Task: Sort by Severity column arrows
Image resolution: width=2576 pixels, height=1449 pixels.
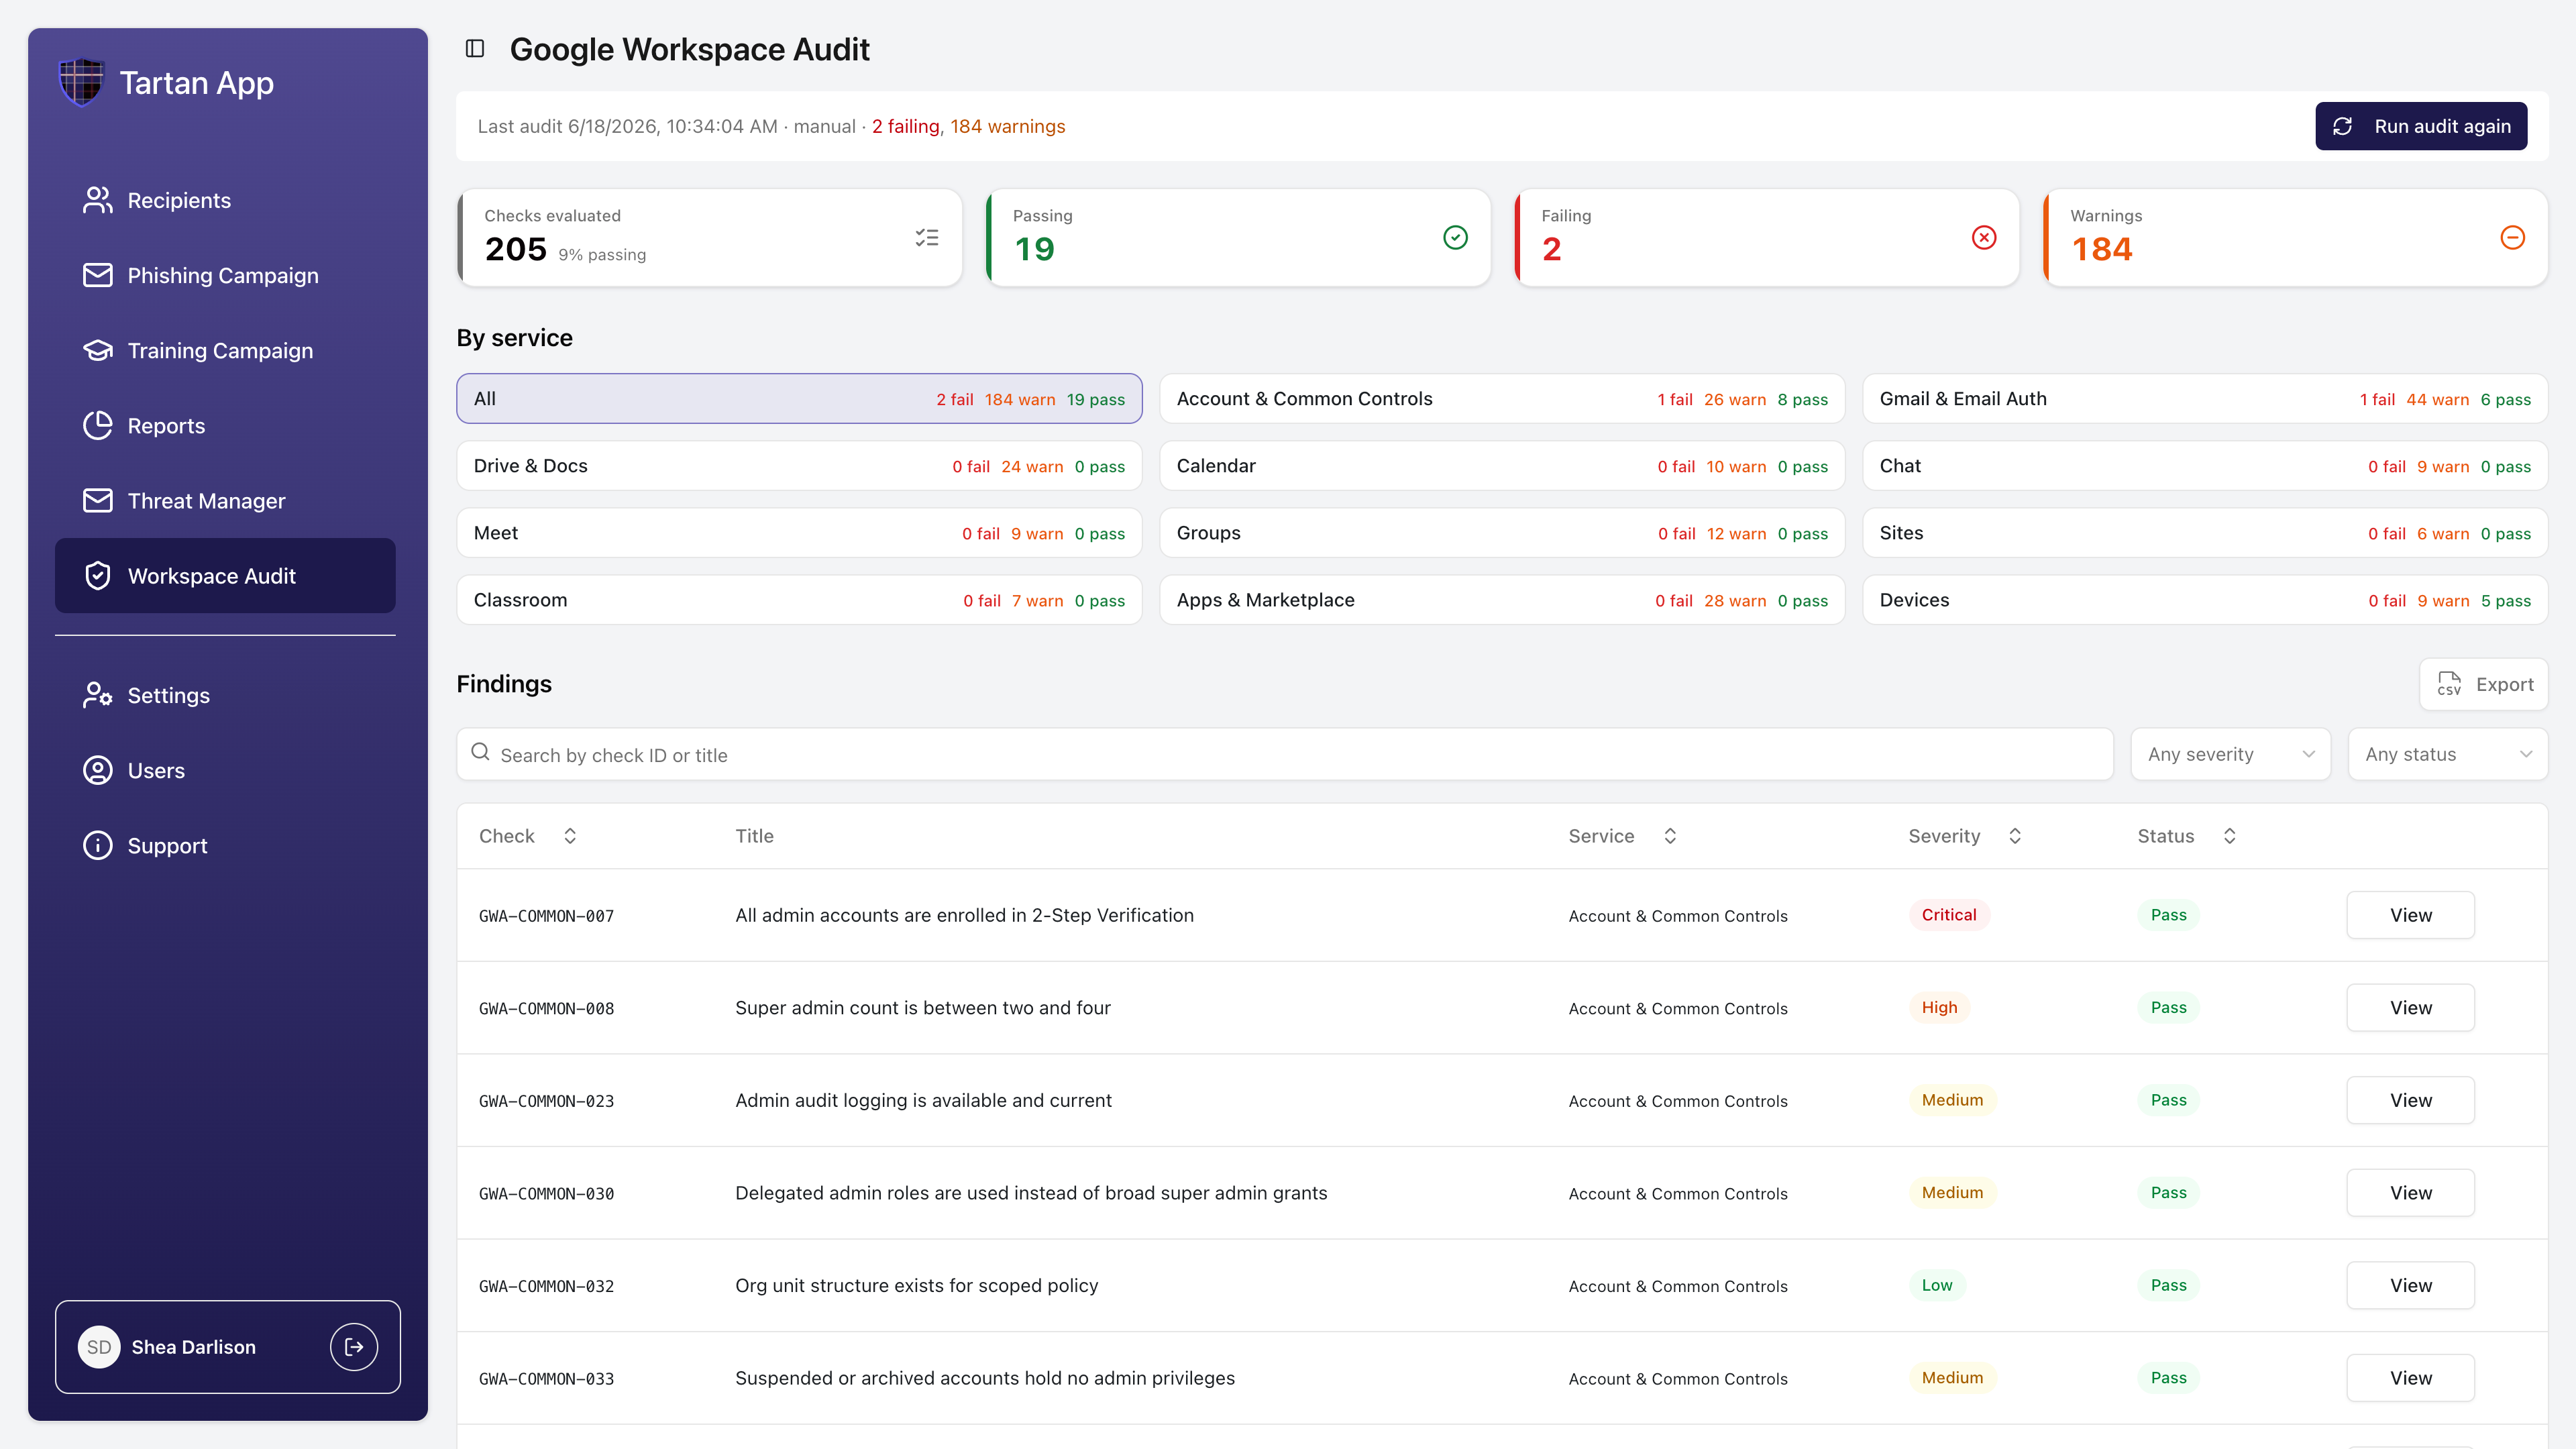Action: point(2015,836)
